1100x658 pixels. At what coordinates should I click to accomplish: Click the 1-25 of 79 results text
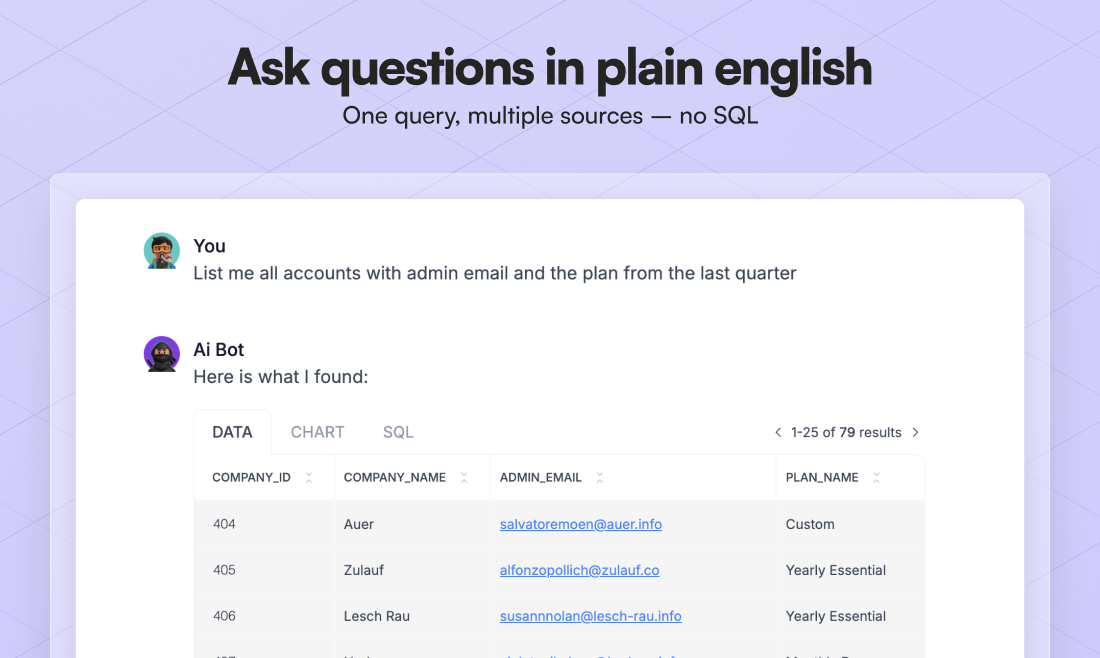pos(846,433)
